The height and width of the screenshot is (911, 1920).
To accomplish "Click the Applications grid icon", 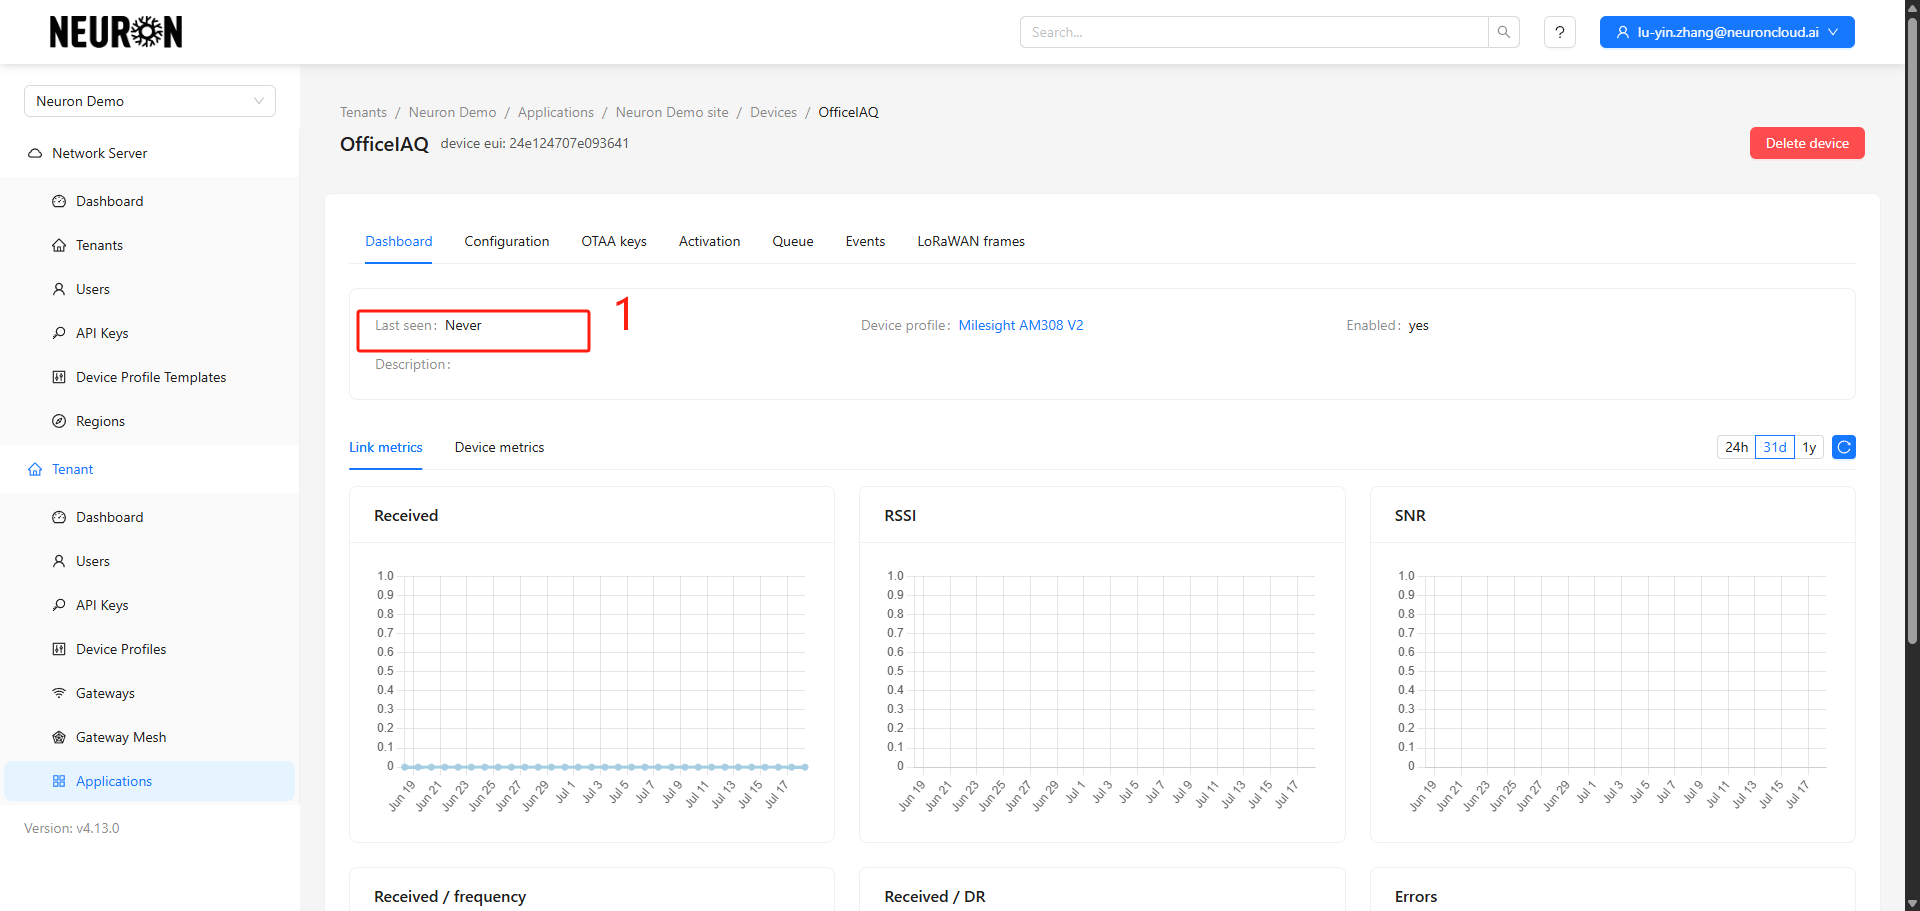I will (x=59, y=781).
